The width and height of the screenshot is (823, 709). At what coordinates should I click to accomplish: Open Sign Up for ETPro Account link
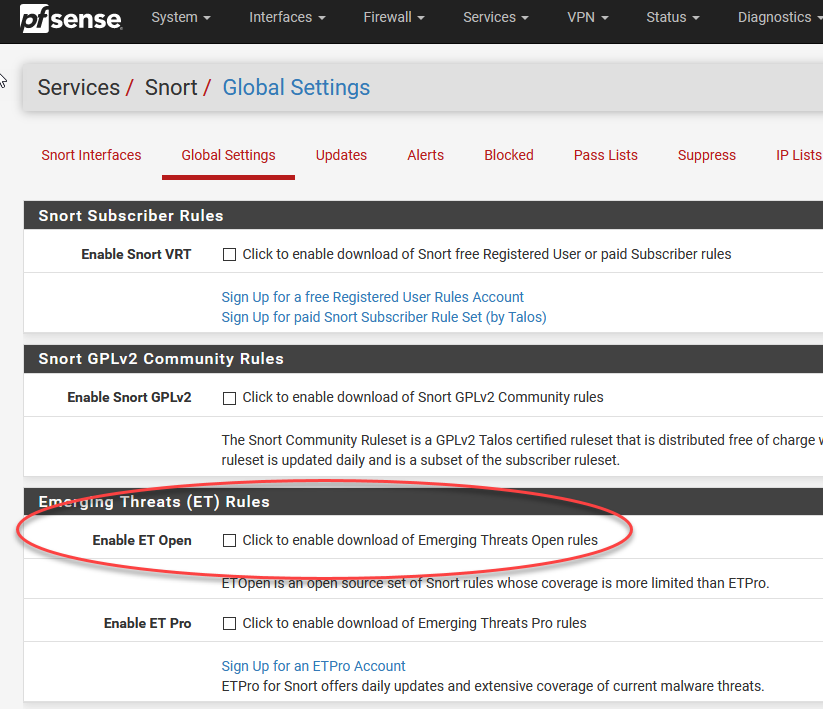coord(313,666)
